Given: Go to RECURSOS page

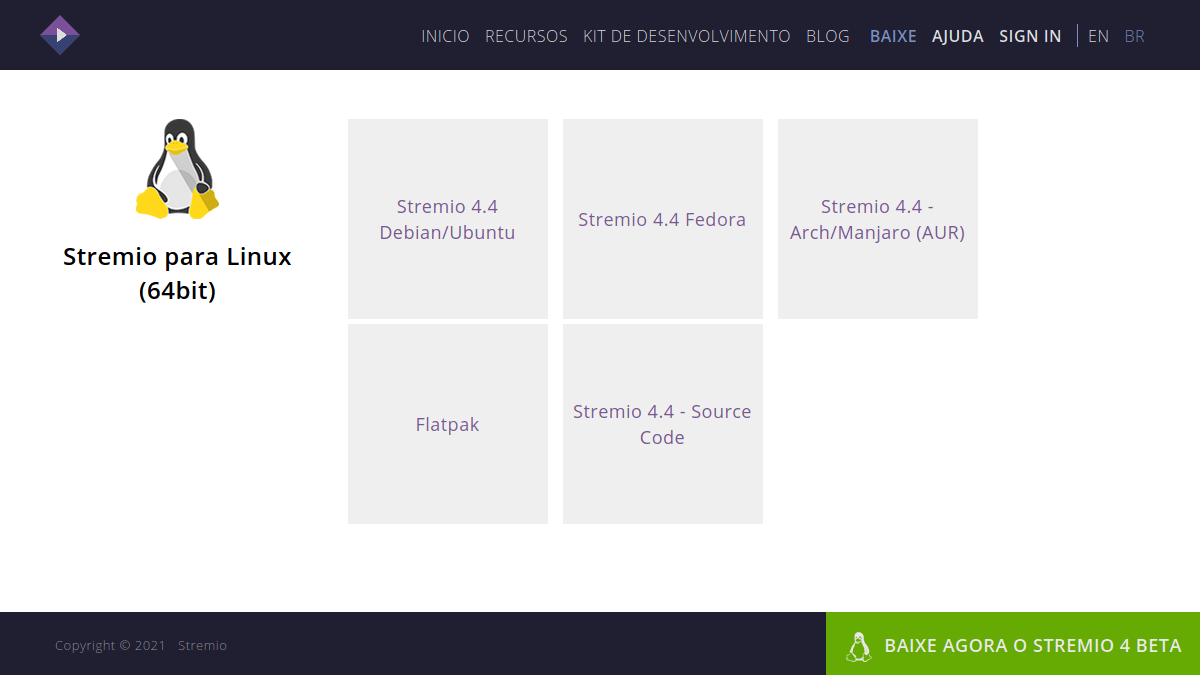Looking at the screenshot, I should (x=526, y=36).
